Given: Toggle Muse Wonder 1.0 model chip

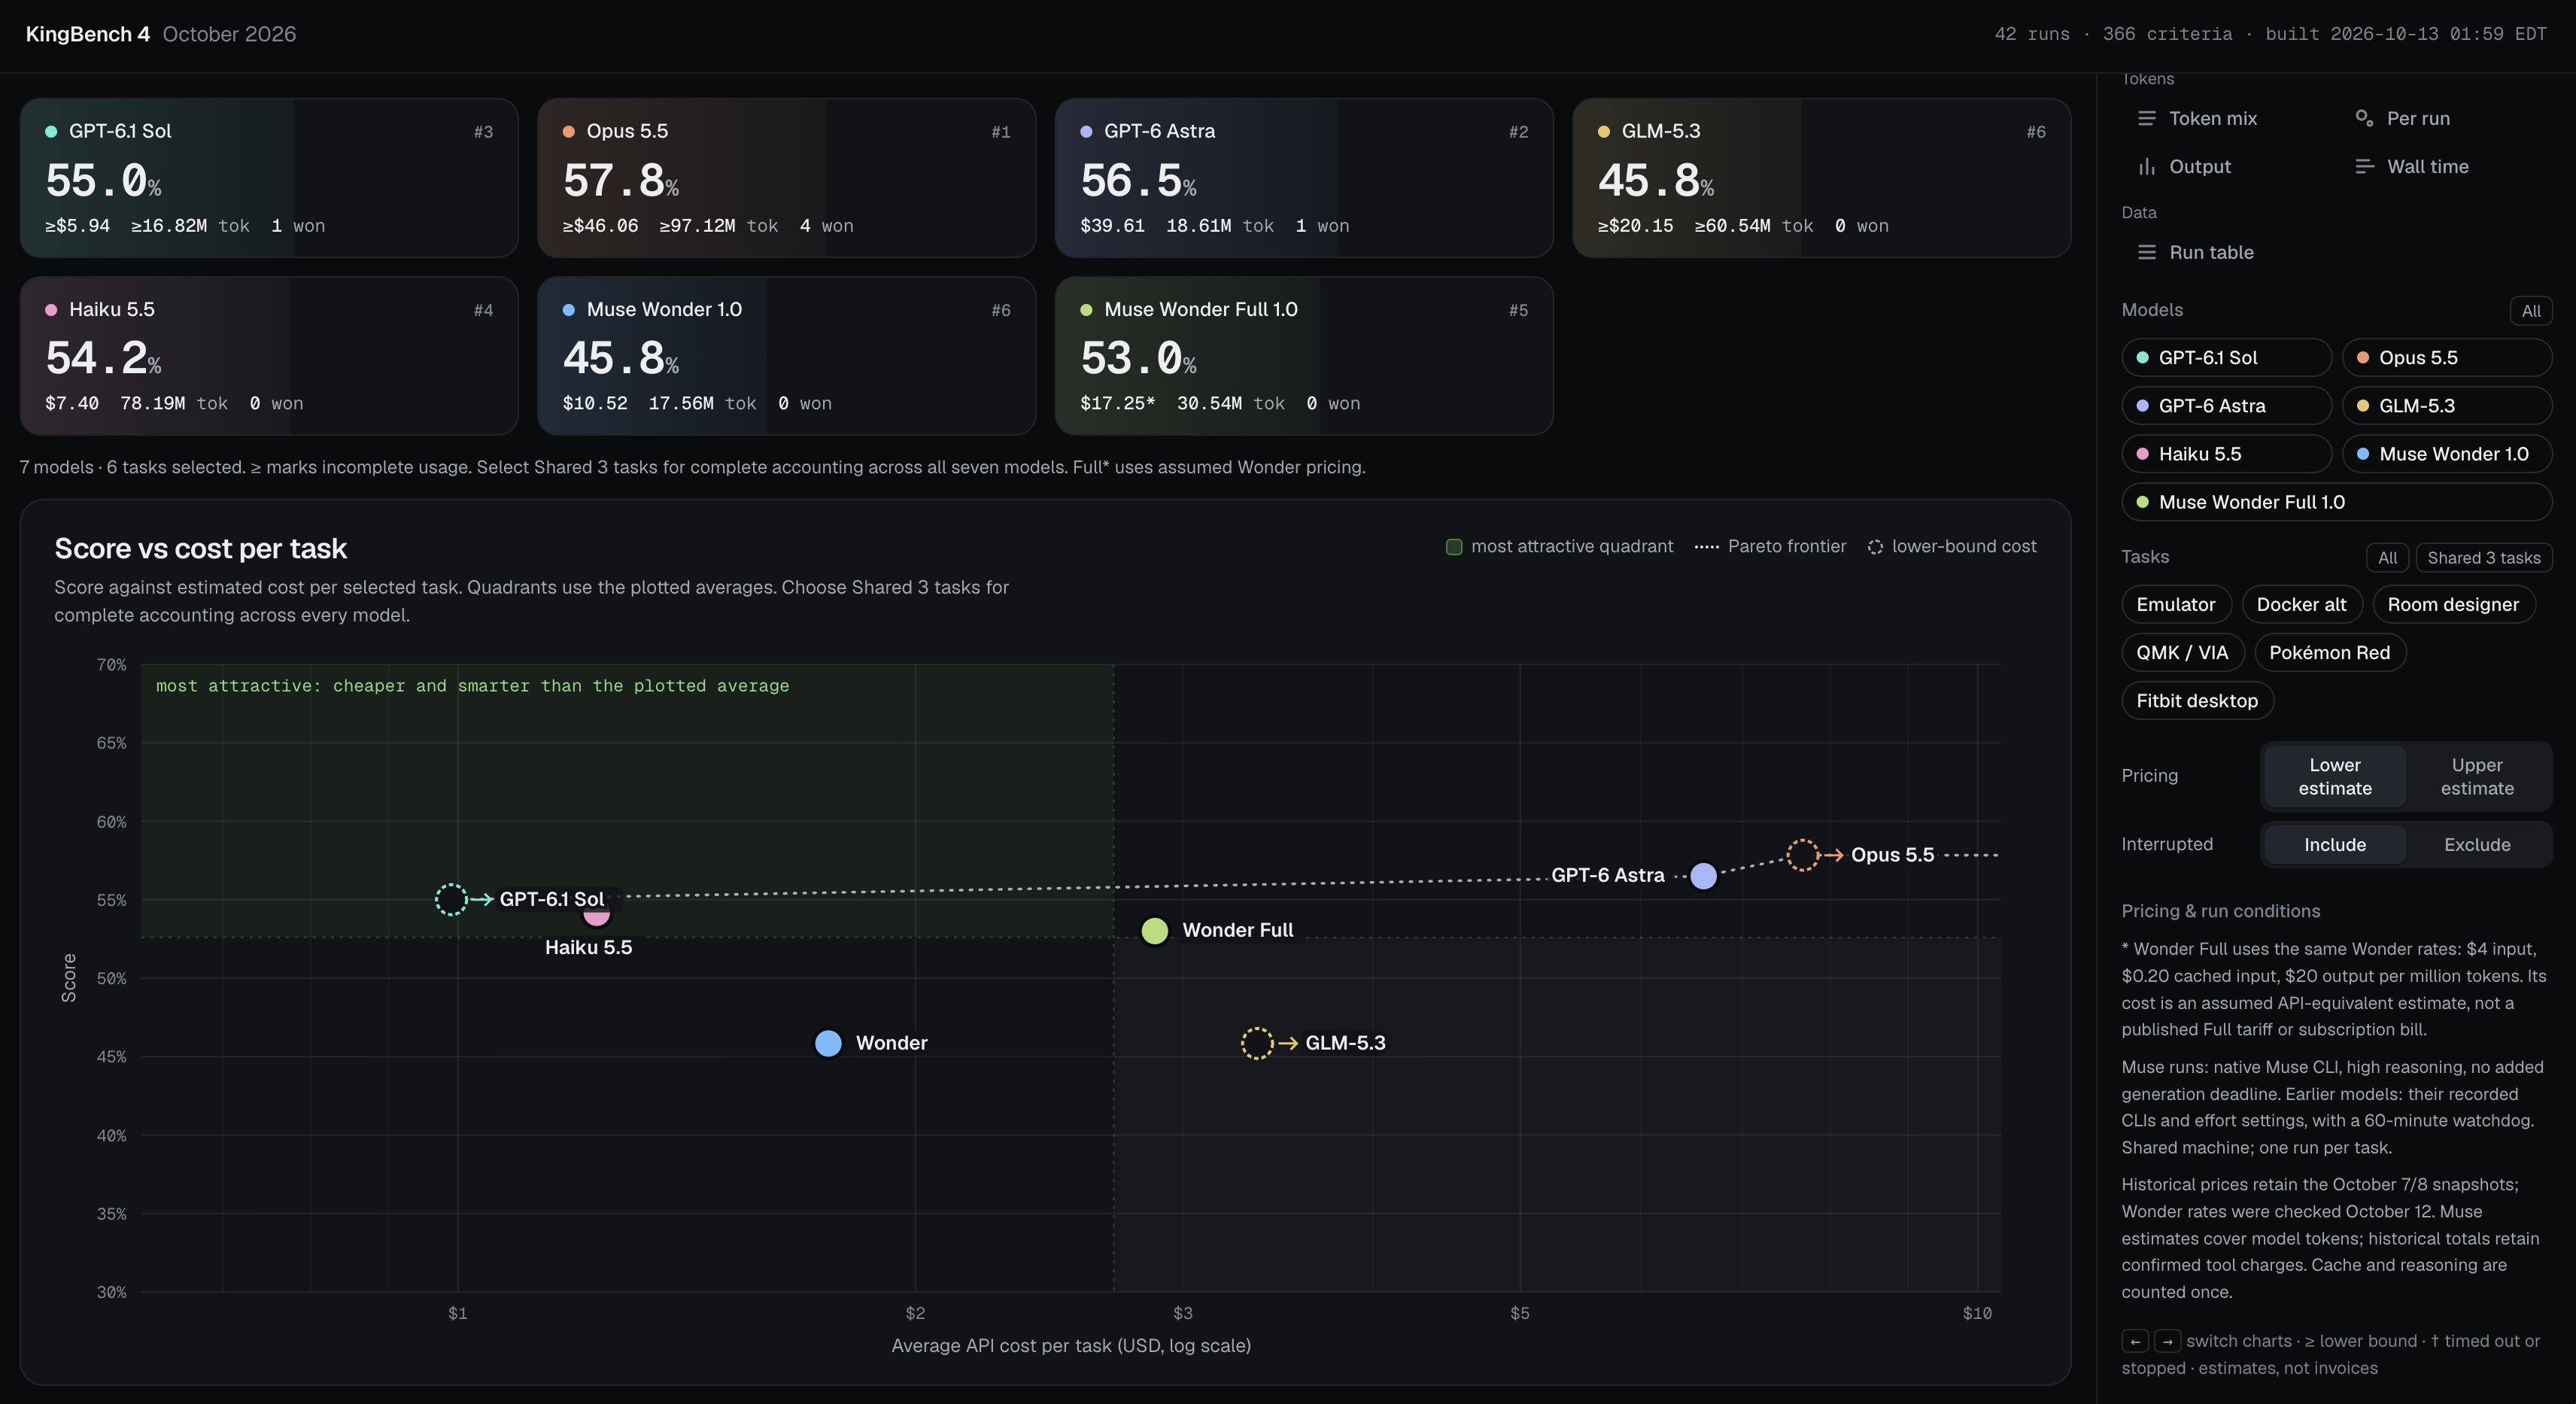Looking at the screenshot, I should coord(2447,453).
